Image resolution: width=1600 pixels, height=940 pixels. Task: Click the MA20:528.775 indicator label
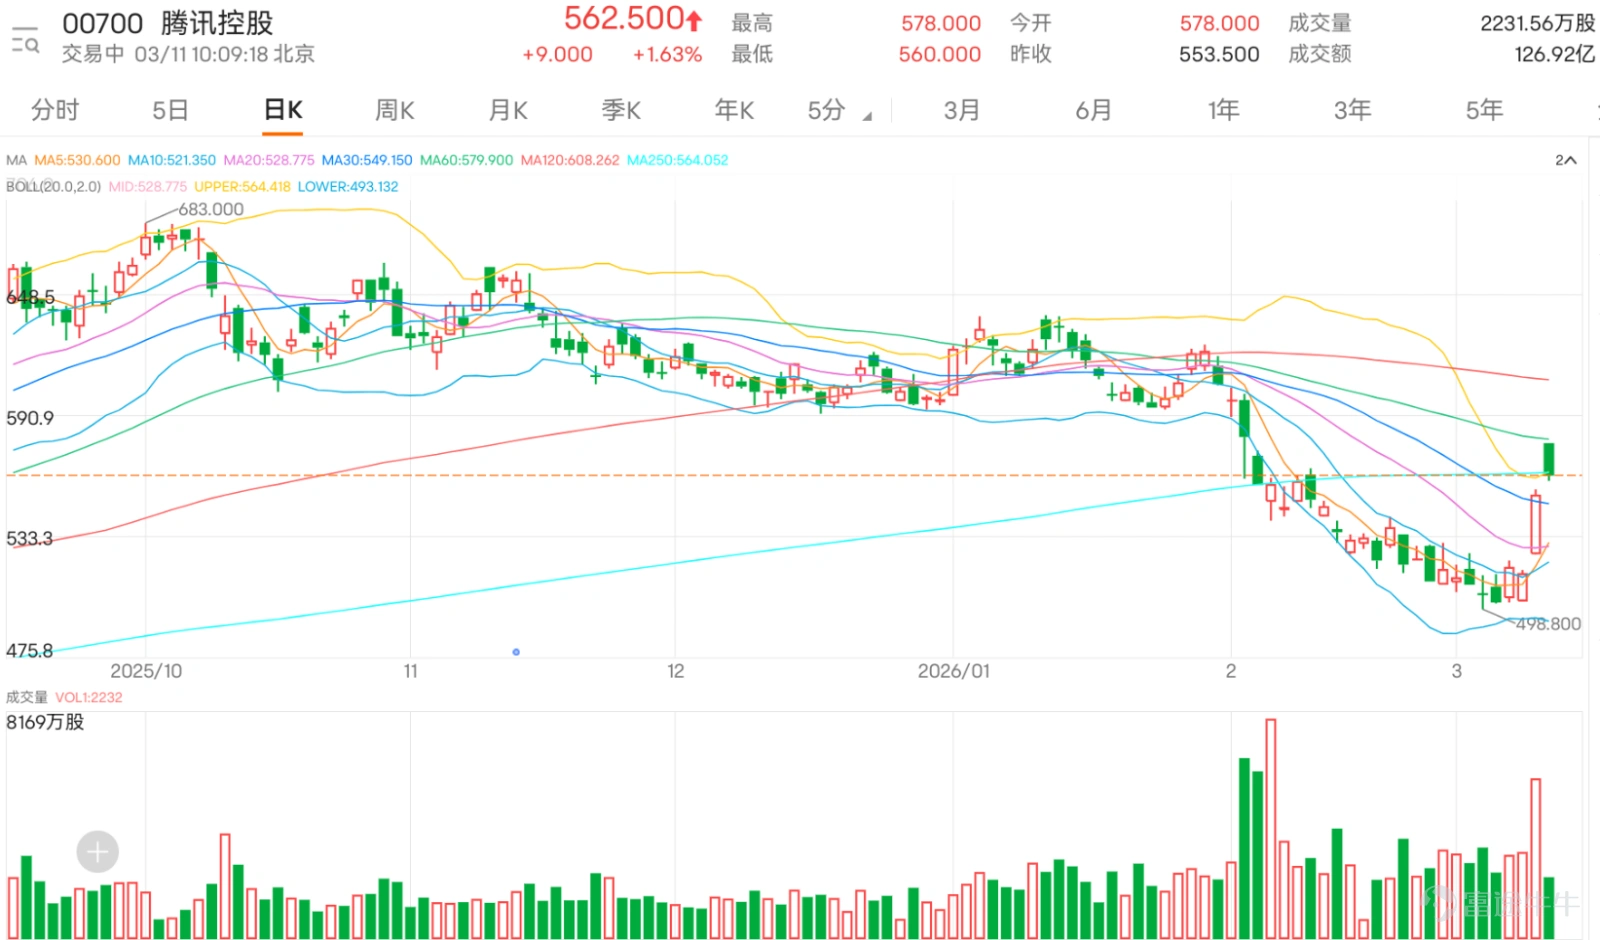coord(269,160)
